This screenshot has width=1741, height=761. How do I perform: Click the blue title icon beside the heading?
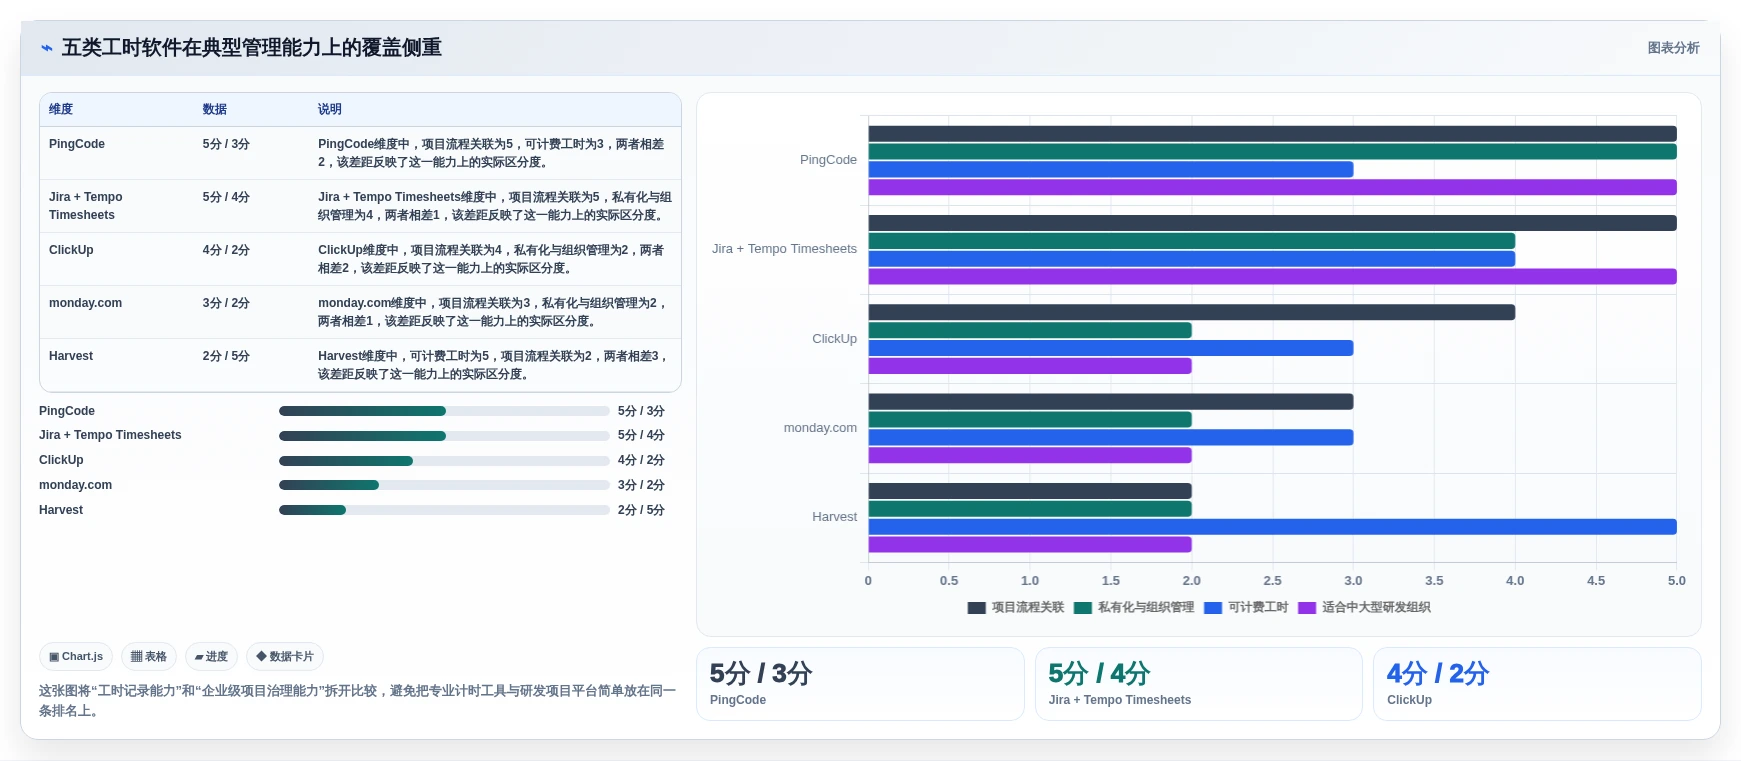[x=46, y=48]
